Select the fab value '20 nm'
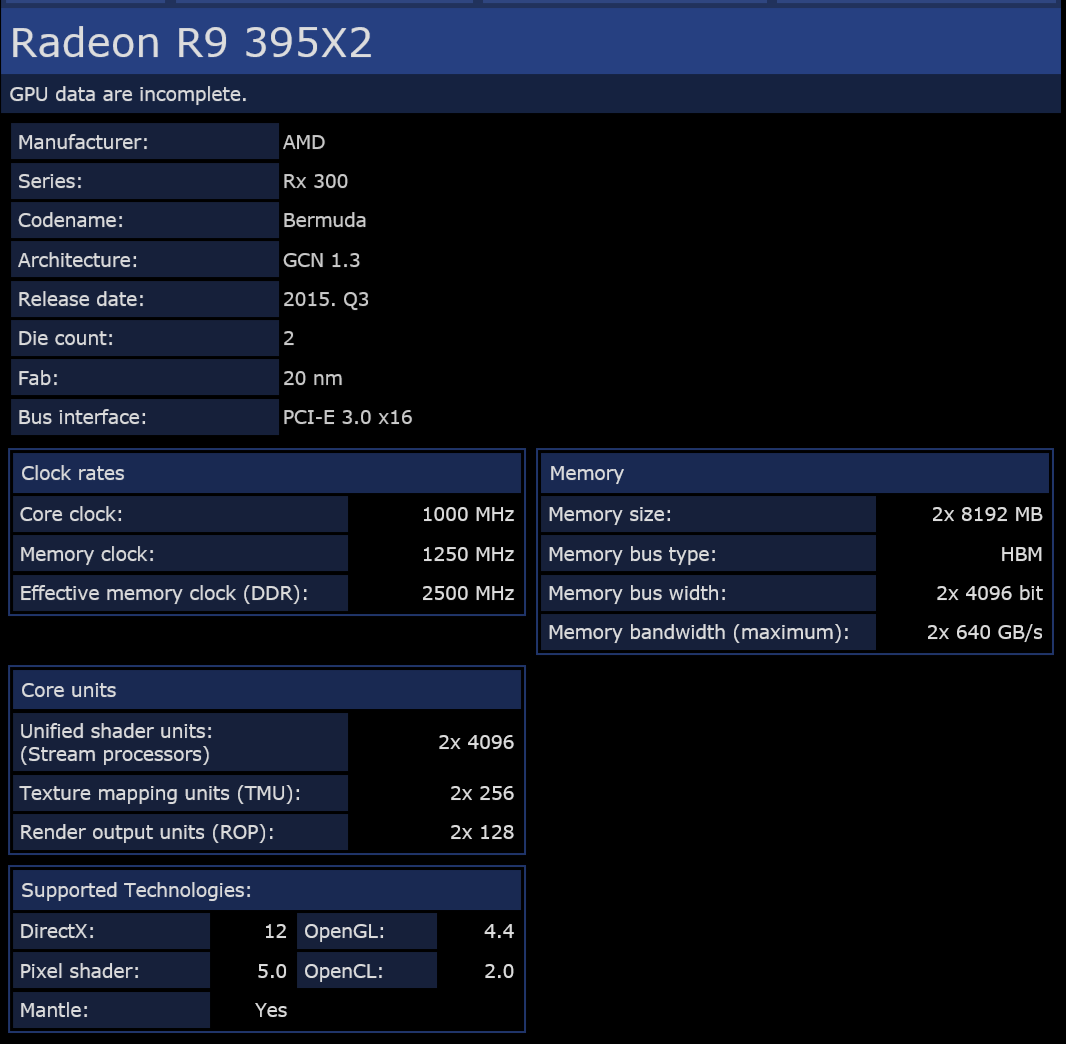 click(313, 378)
